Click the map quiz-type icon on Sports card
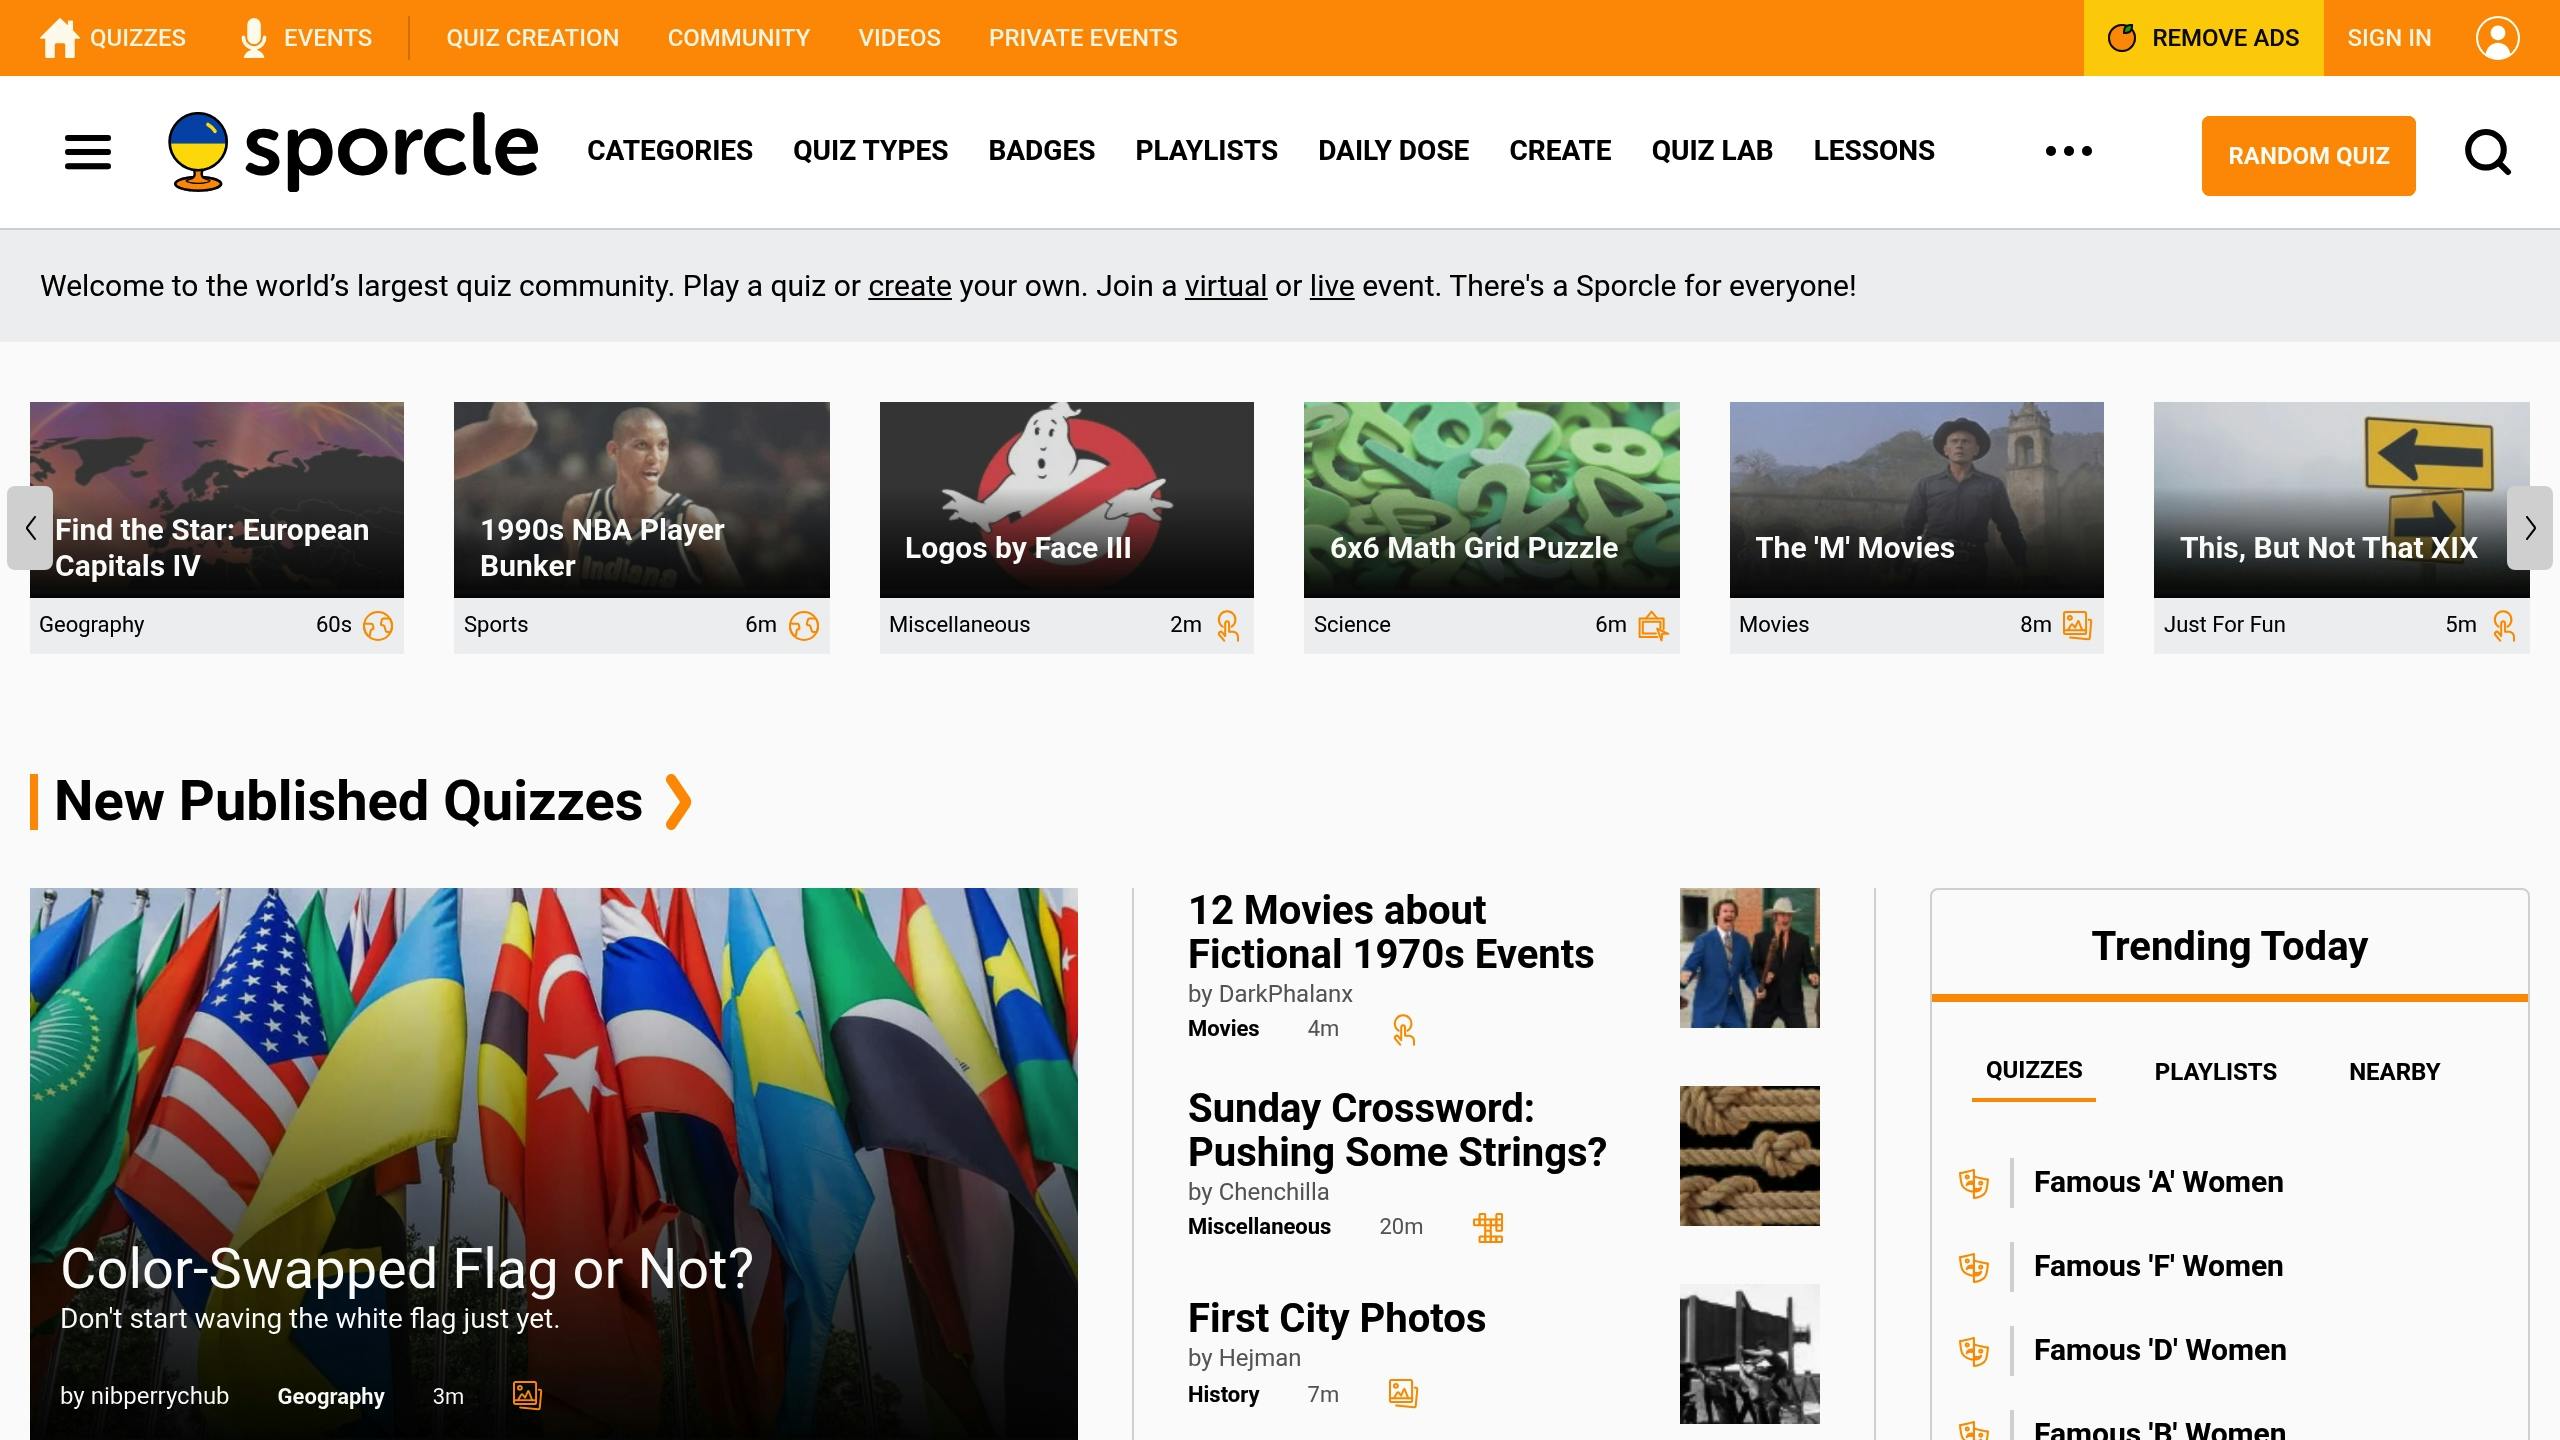The height and width of the screenshot is (1440, 2560). [804, 626]
